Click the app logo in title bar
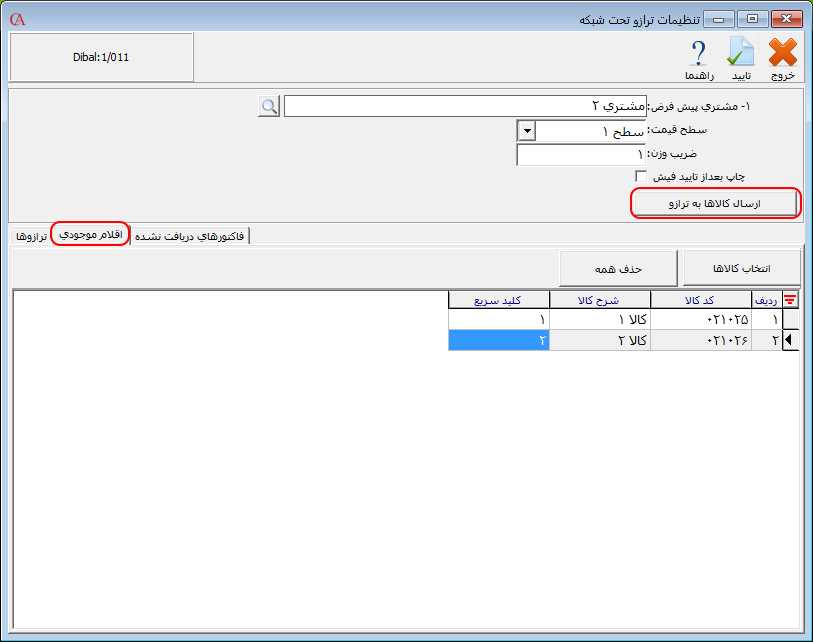Viewport: 813px width, 642px height. 17,19
